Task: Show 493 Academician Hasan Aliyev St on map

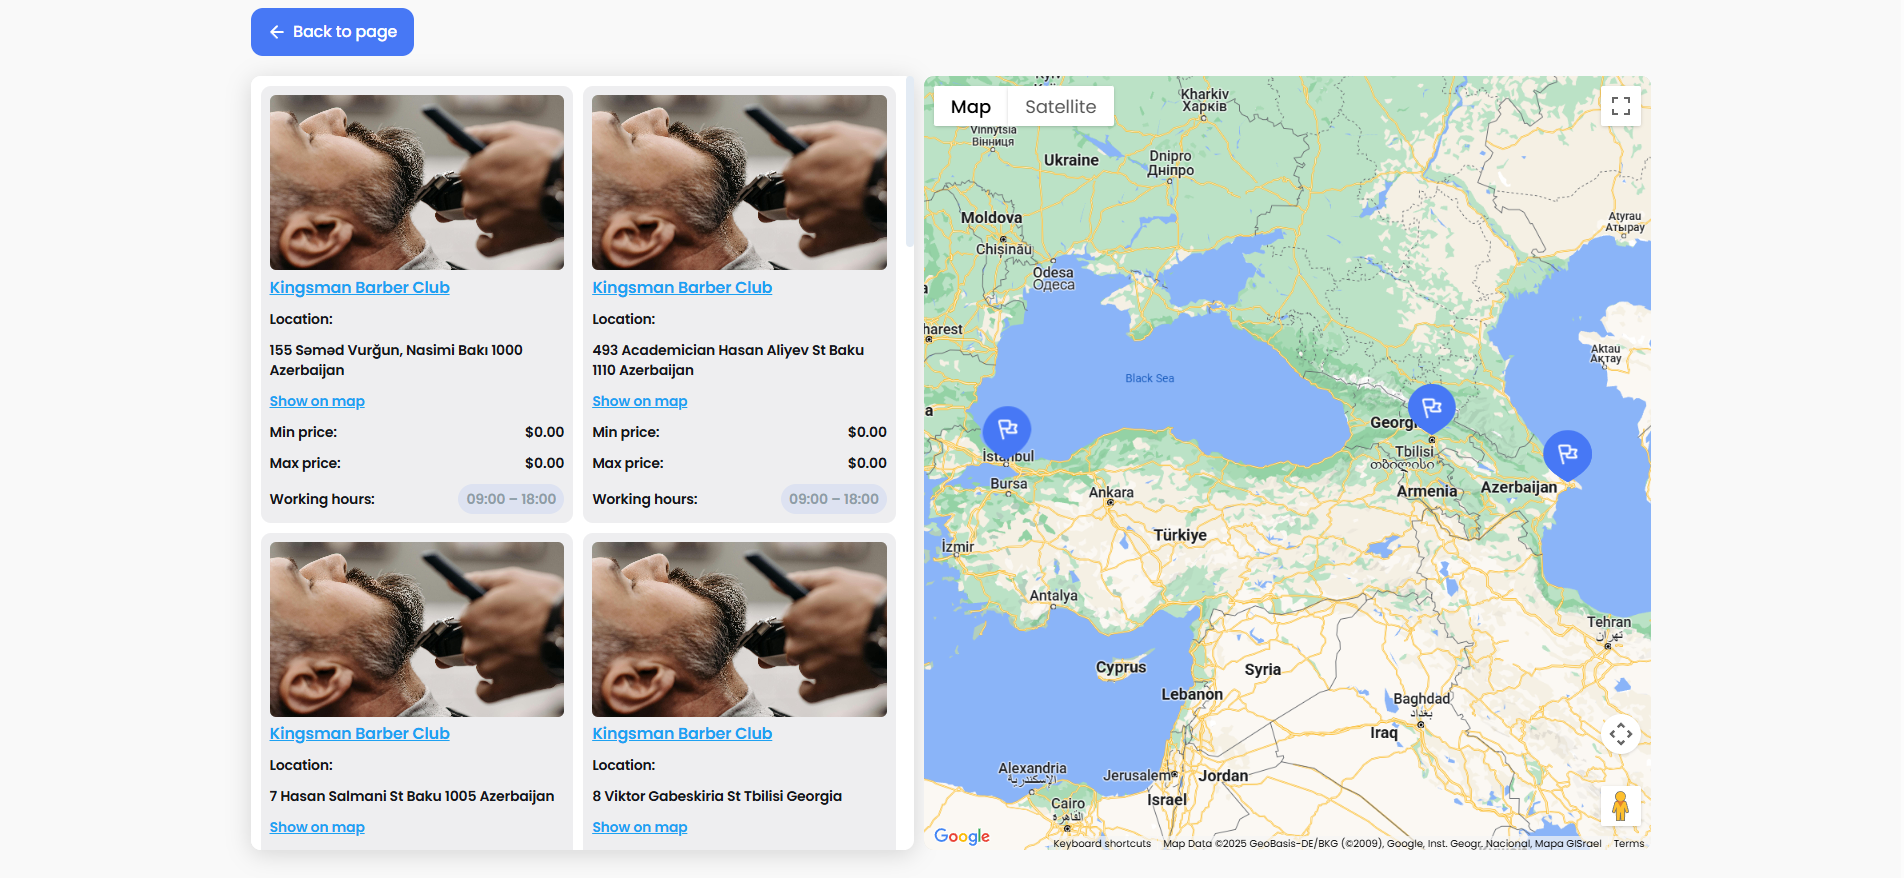Action: [640, 401]
